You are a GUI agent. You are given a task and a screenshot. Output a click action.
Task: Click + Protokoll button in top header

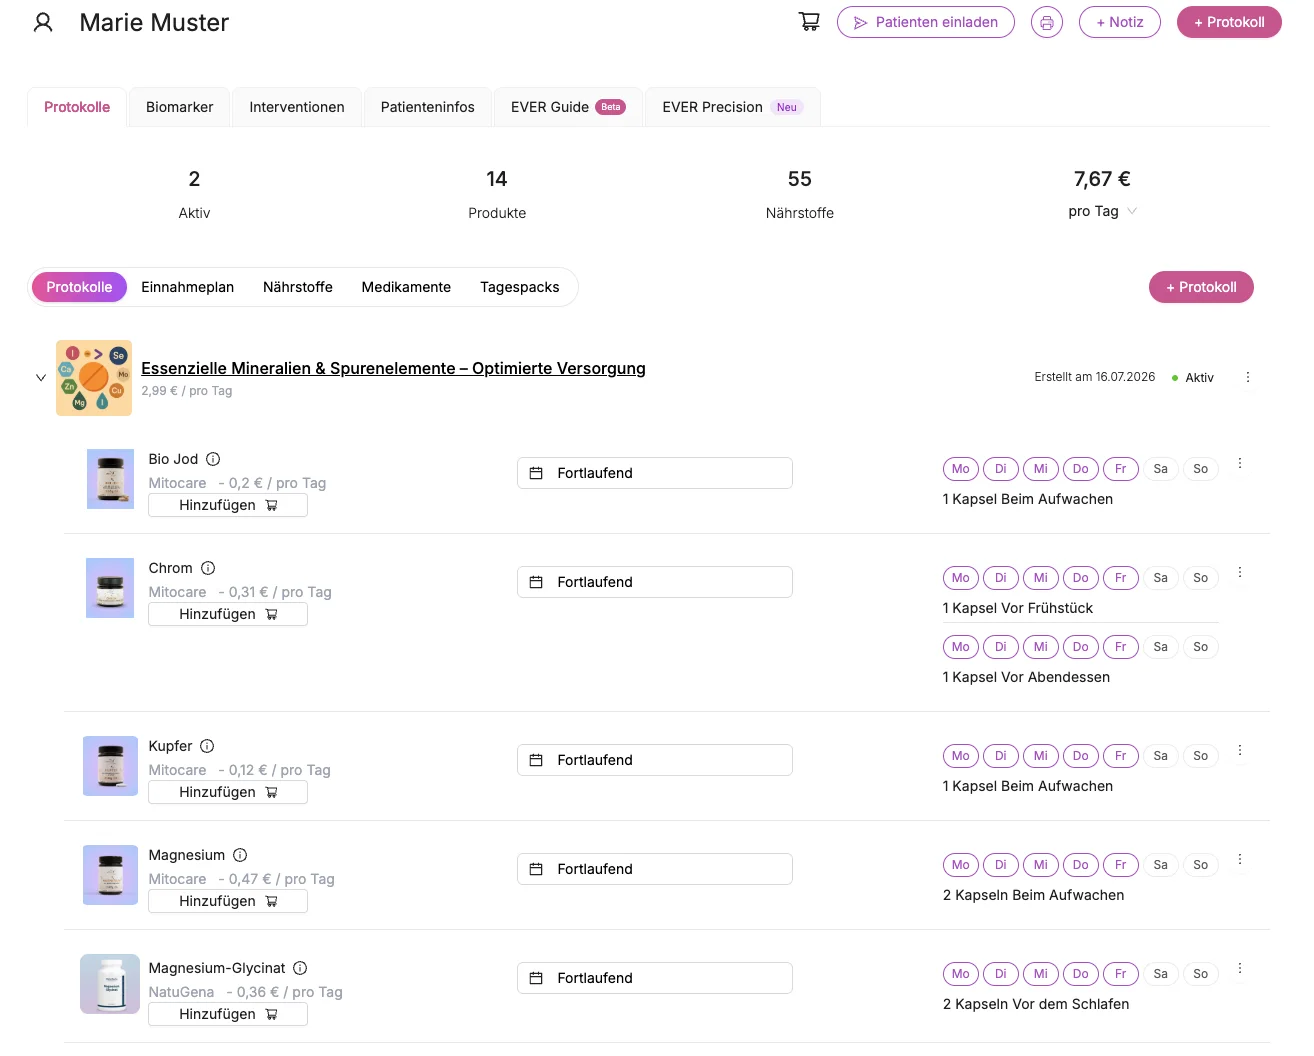tap(1229, 22)
